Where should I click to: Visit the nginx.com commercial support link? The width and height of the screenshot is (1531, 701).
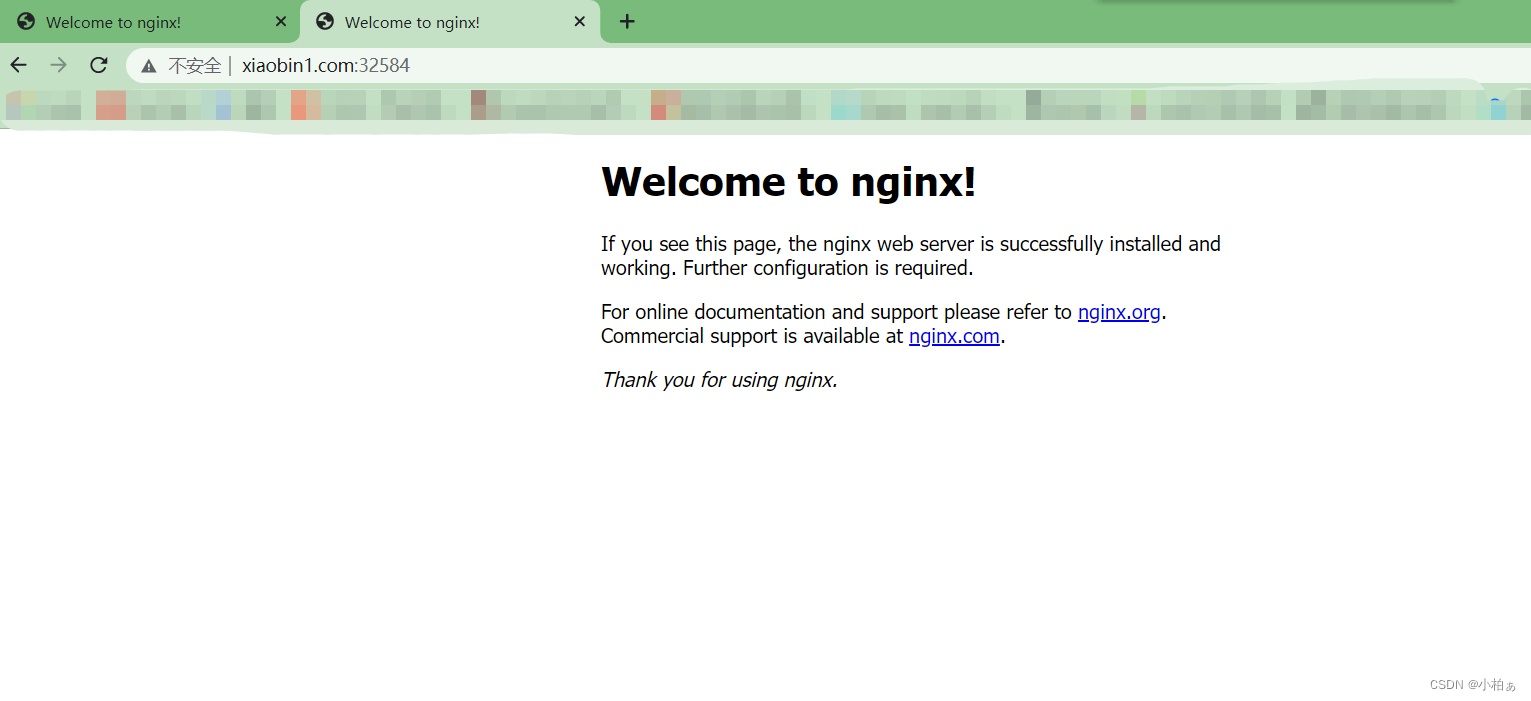point(953,336)
